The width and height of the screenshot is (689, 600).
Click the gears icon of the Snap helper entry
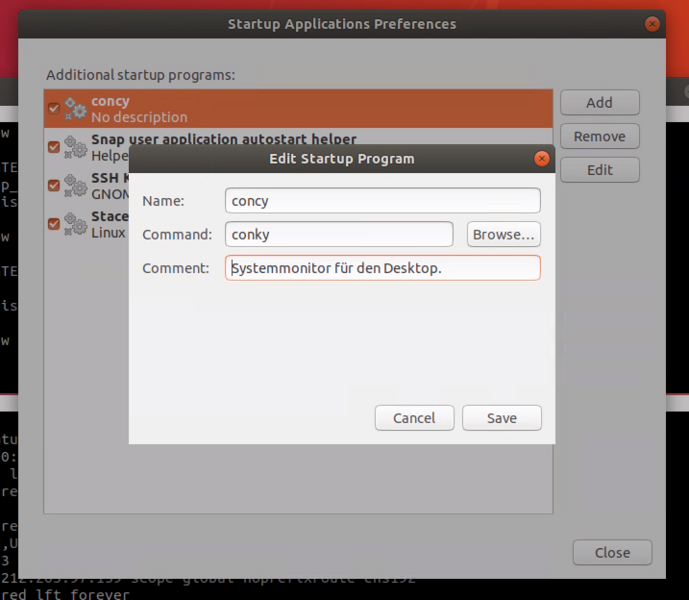[76, 147]
